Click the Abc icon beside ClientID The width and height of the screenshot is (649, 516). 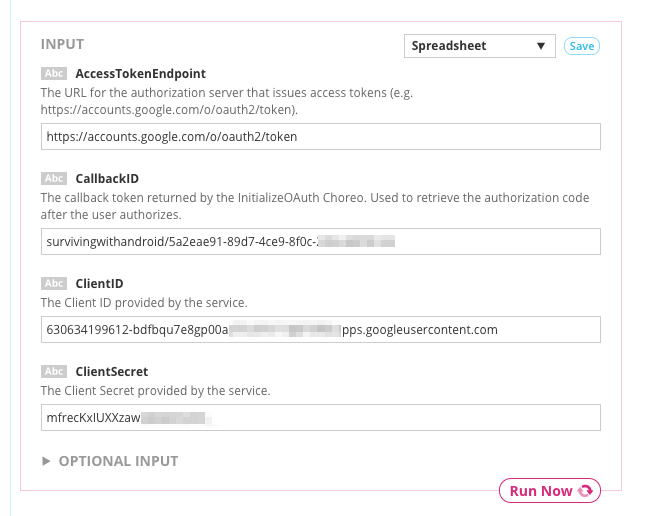(x=54, y=283)
